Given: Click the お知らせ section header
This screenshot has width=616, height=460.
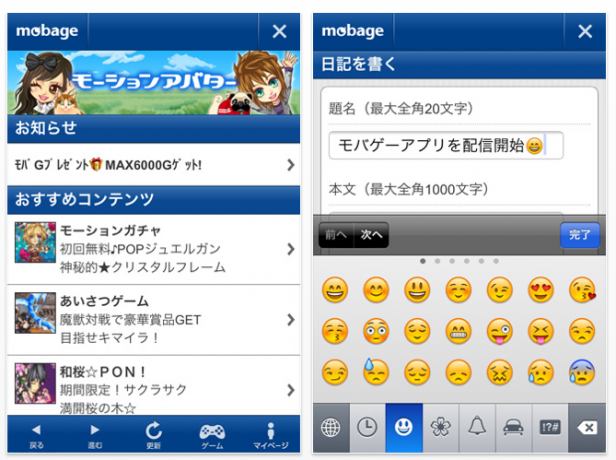Looking at the screenshot, I should 154,128.
